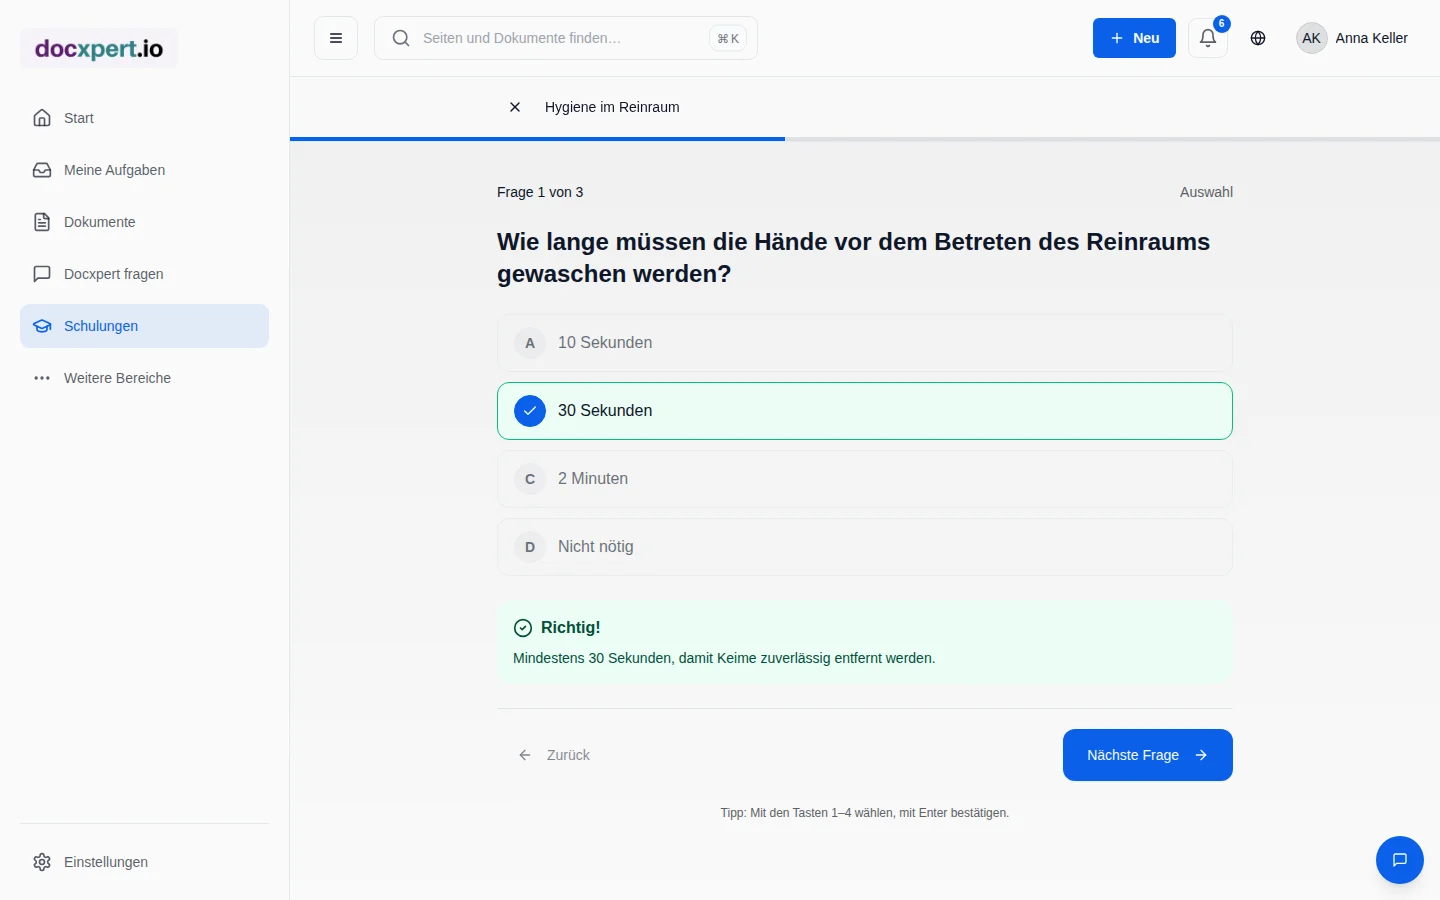Open notifications bell
This screenshot has width=1440, height=900.
tap(1208, 38)
